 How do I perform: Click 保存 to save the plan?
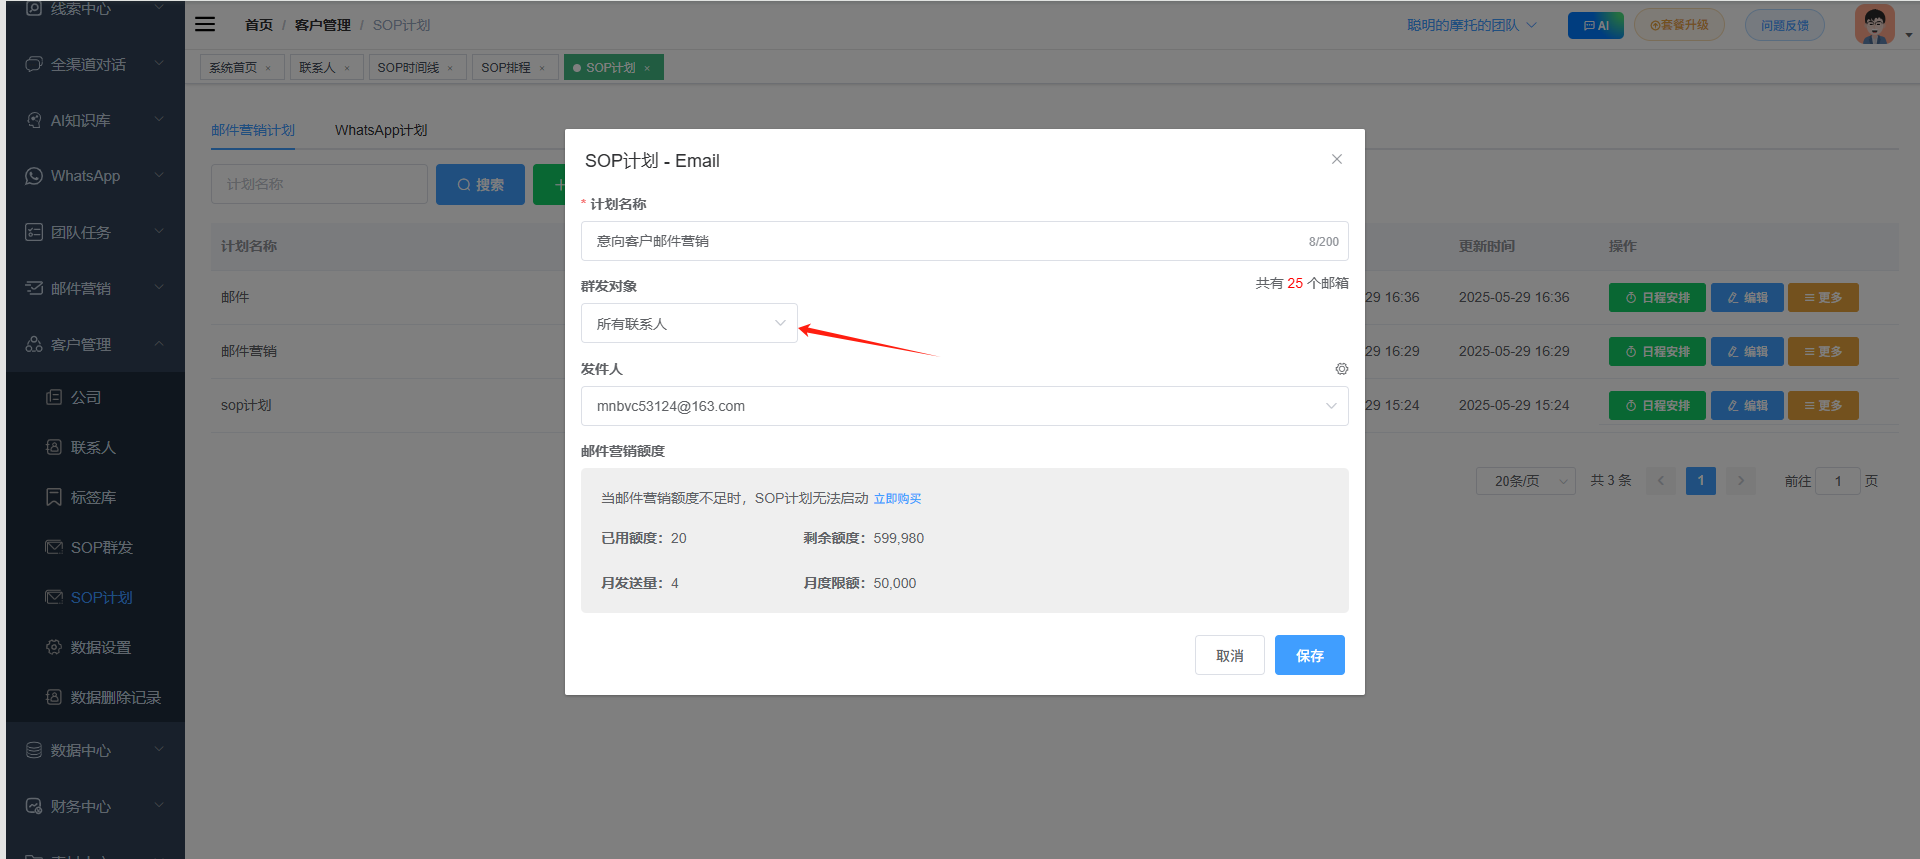pyautogui.click(x=1309, y=655)
